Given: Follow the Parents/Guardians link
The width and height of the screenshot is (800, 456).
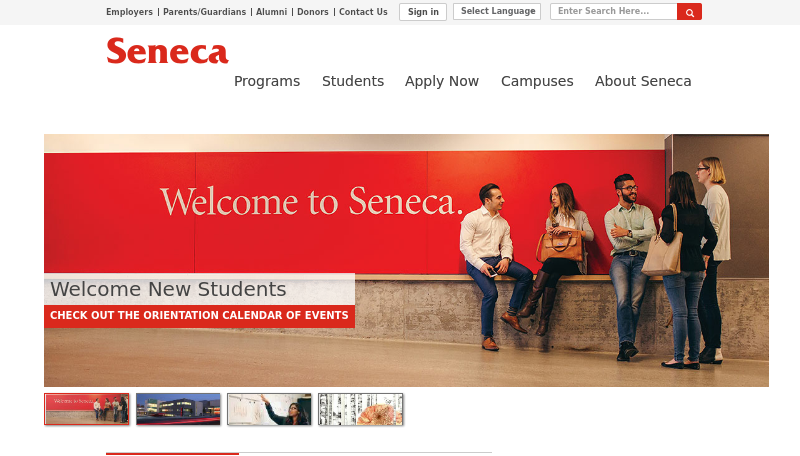Looking at the screenshot, I should [x=204, y=12].
